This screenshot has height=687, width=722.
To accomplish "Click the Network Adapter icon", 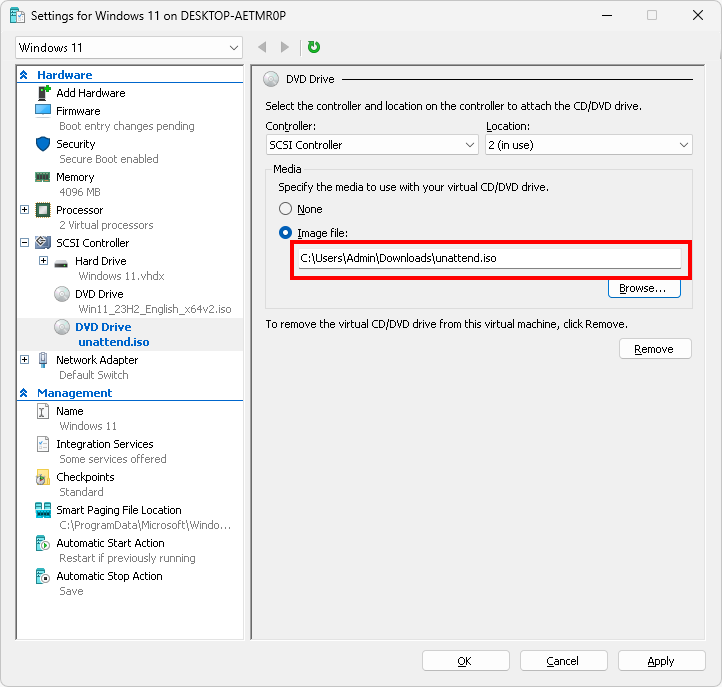I will point(43,360).
